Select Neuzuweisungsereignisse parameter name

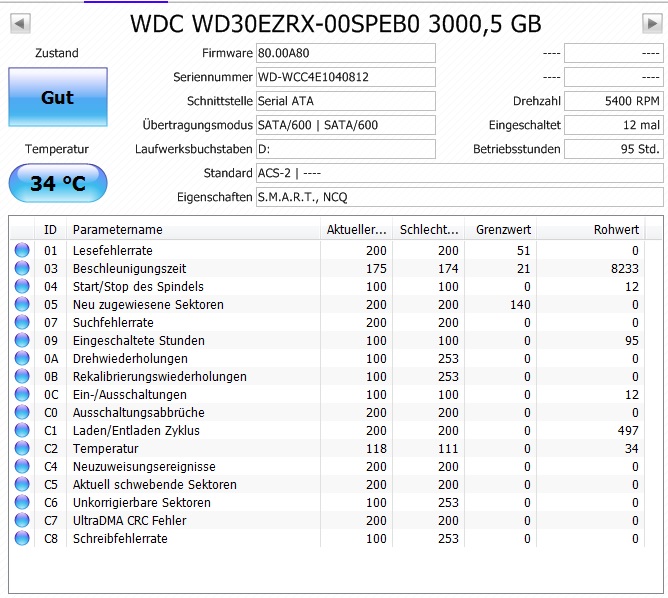click(144, 466)
